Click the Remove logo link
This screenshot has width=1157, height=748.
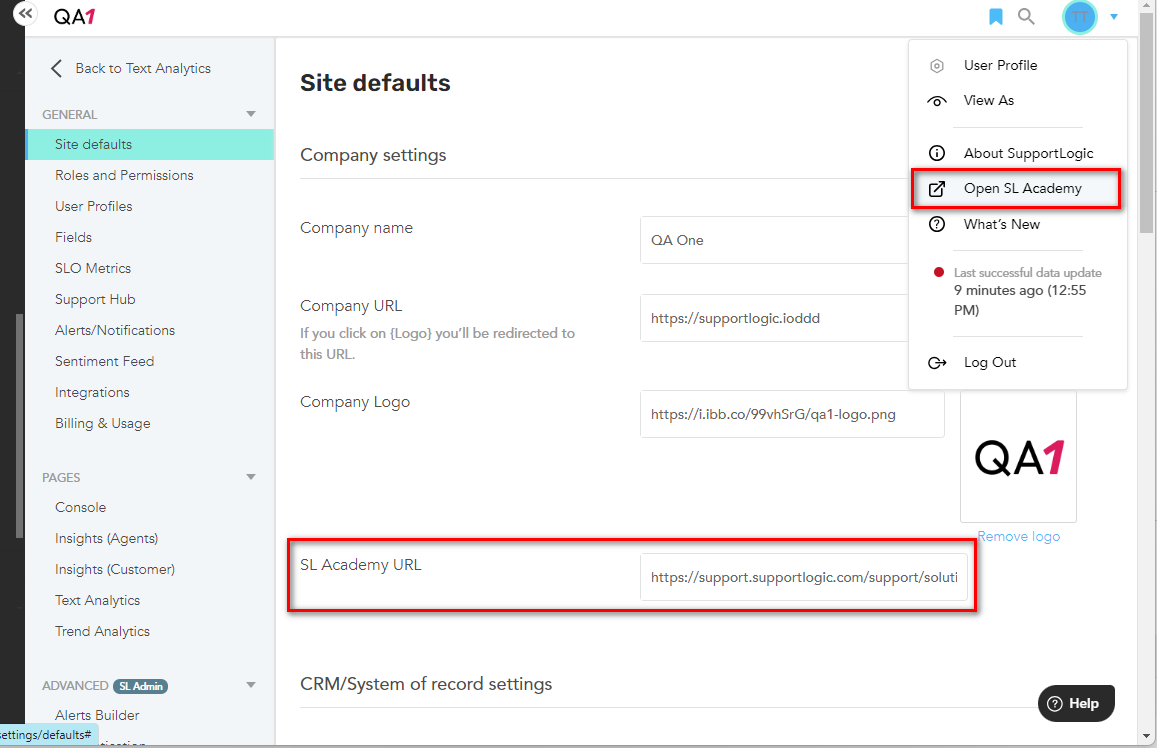coord(1018,536)
